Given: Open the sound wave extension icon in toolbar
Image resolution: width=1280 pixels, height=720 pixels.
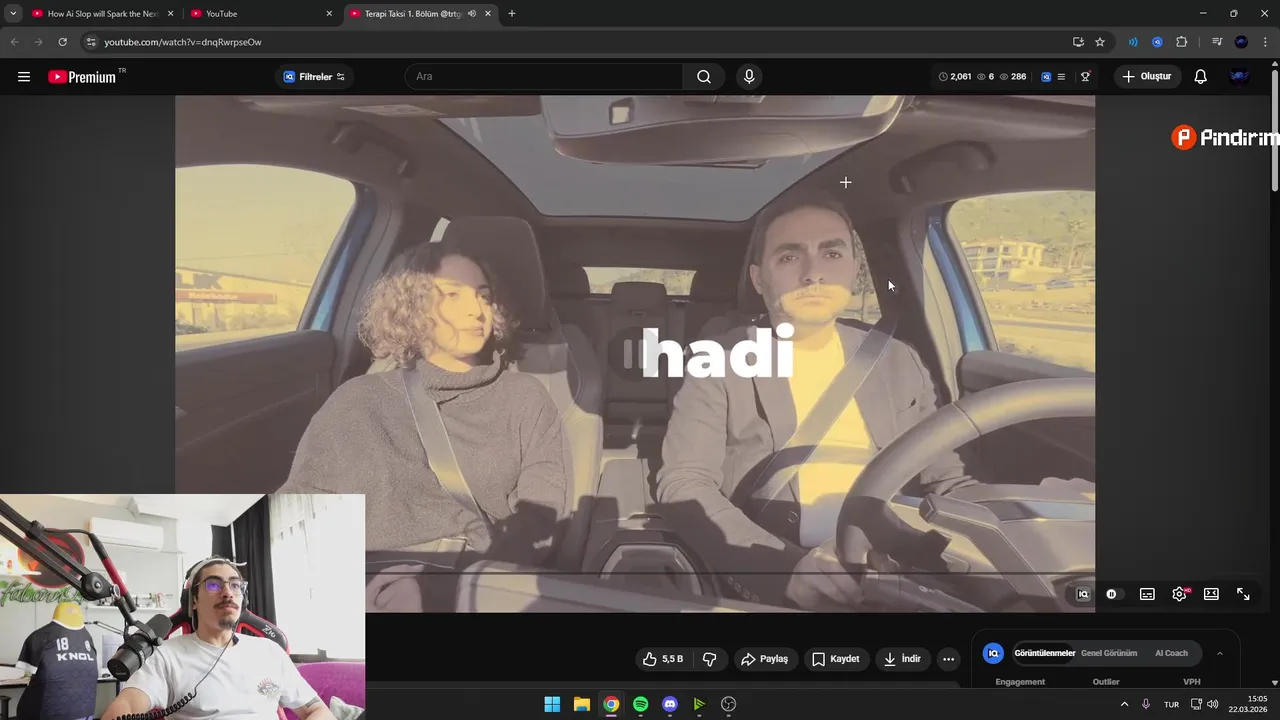Looking at the screenshot, I should pos(1133,42).
